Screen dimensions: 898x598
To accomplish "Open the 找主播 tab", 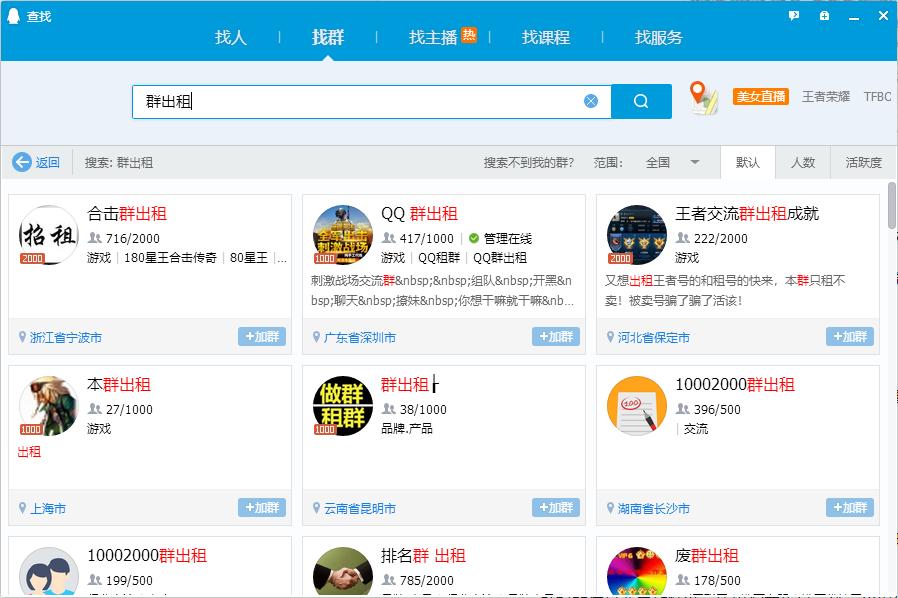I will pyautogui.click(x=433, y=37).
